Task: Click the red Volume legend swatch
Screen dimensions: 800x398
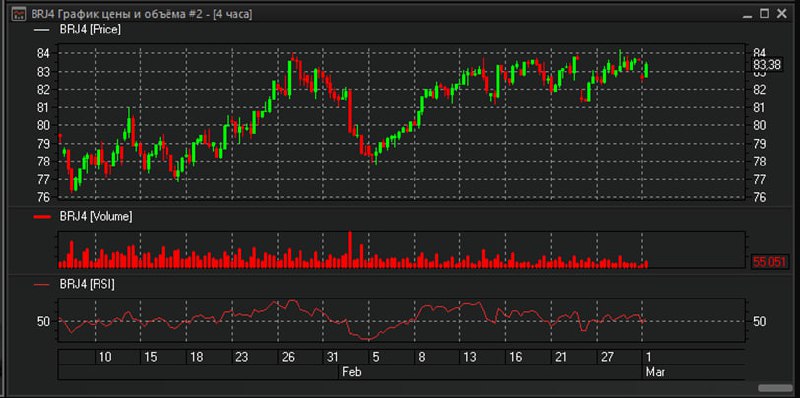Action: coord(42,217)
